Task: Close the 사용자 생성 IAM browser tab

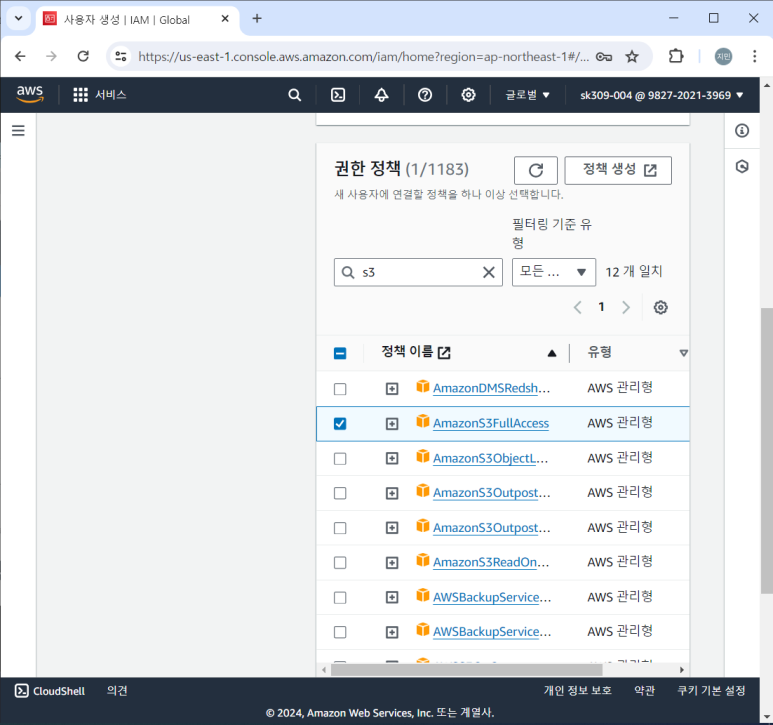Action: [x=225, y=19]
